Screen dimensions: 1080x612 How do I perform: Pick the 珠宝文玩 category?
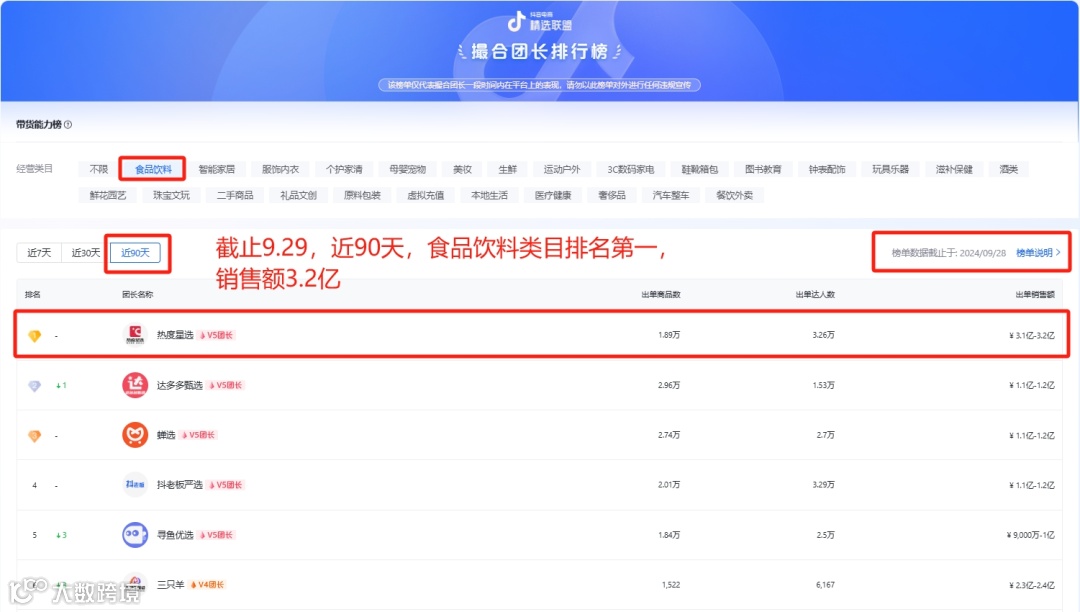171,195
